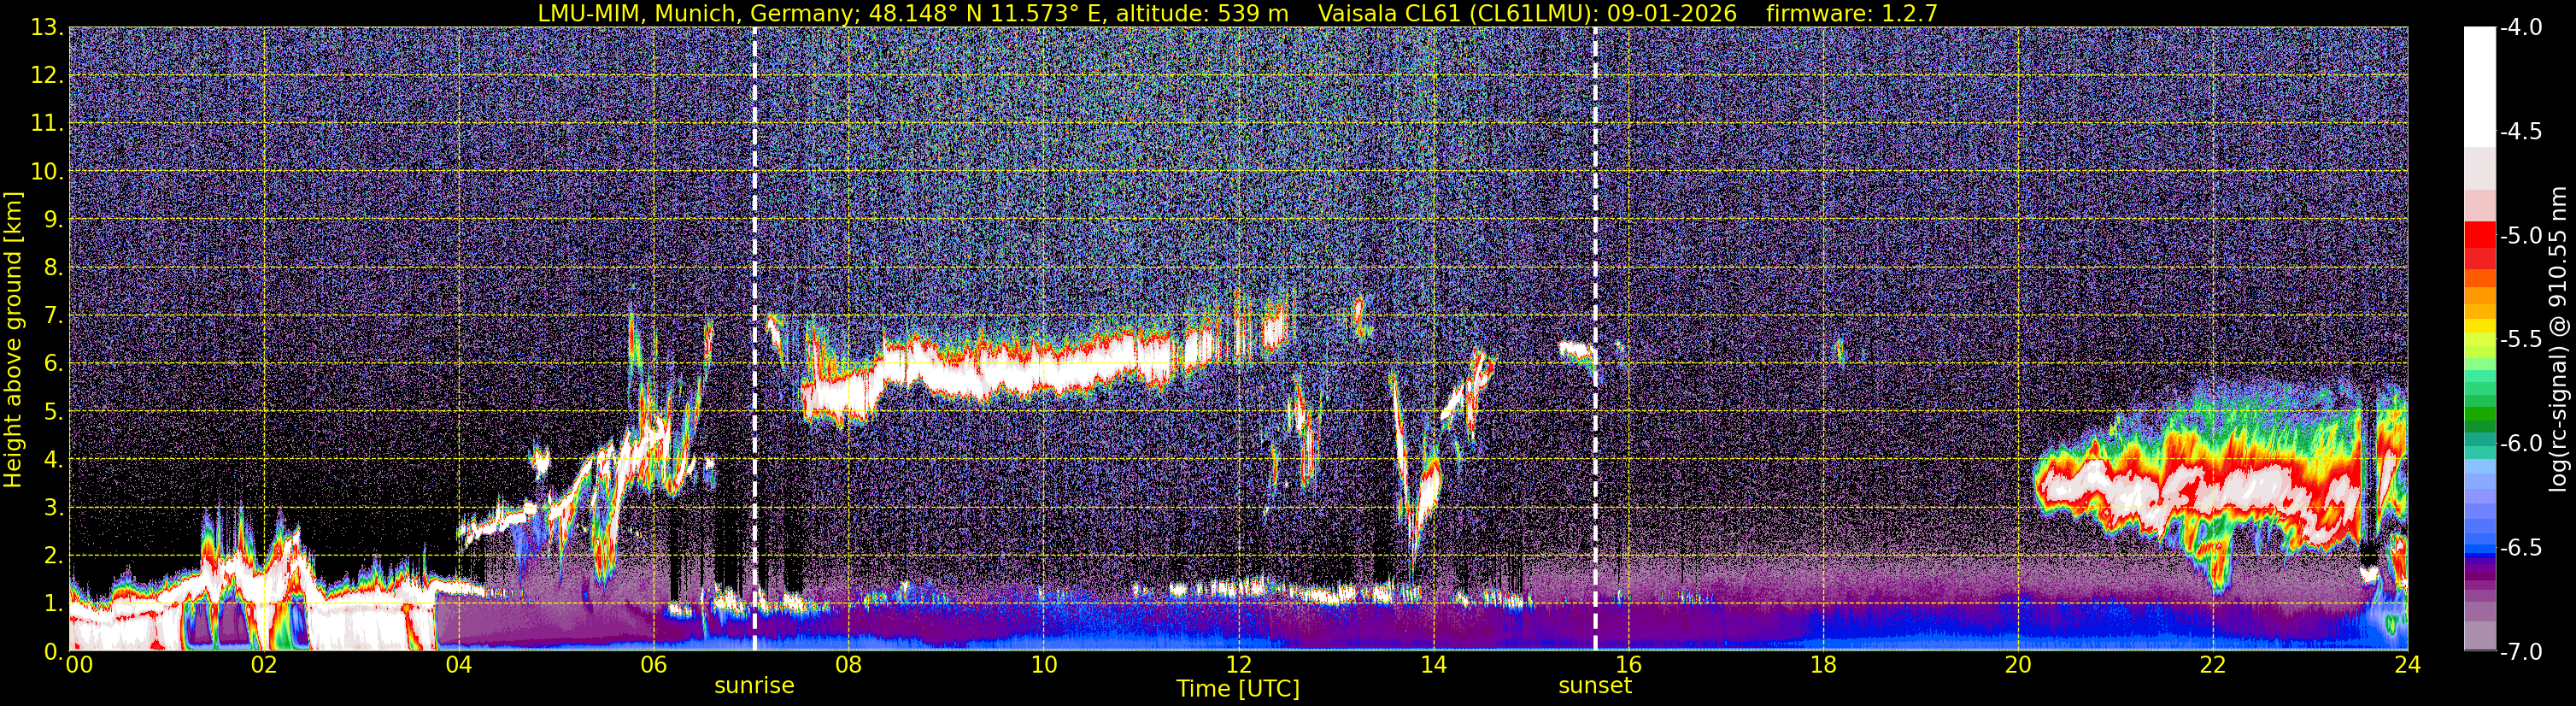
Task: Select the white dashed sunset line in the plot
Action: click(x=1595, y=339)
